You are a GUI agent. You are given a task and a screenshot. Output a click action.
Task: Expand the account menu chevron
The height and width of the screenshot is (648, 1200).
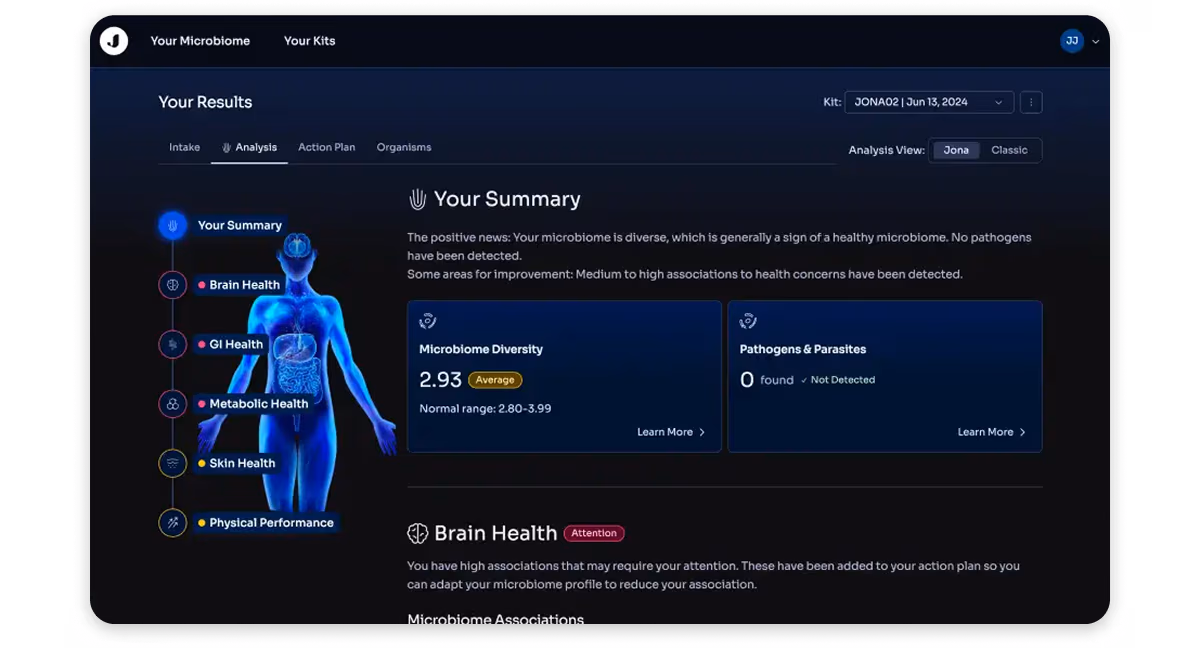click(1095, 42)
